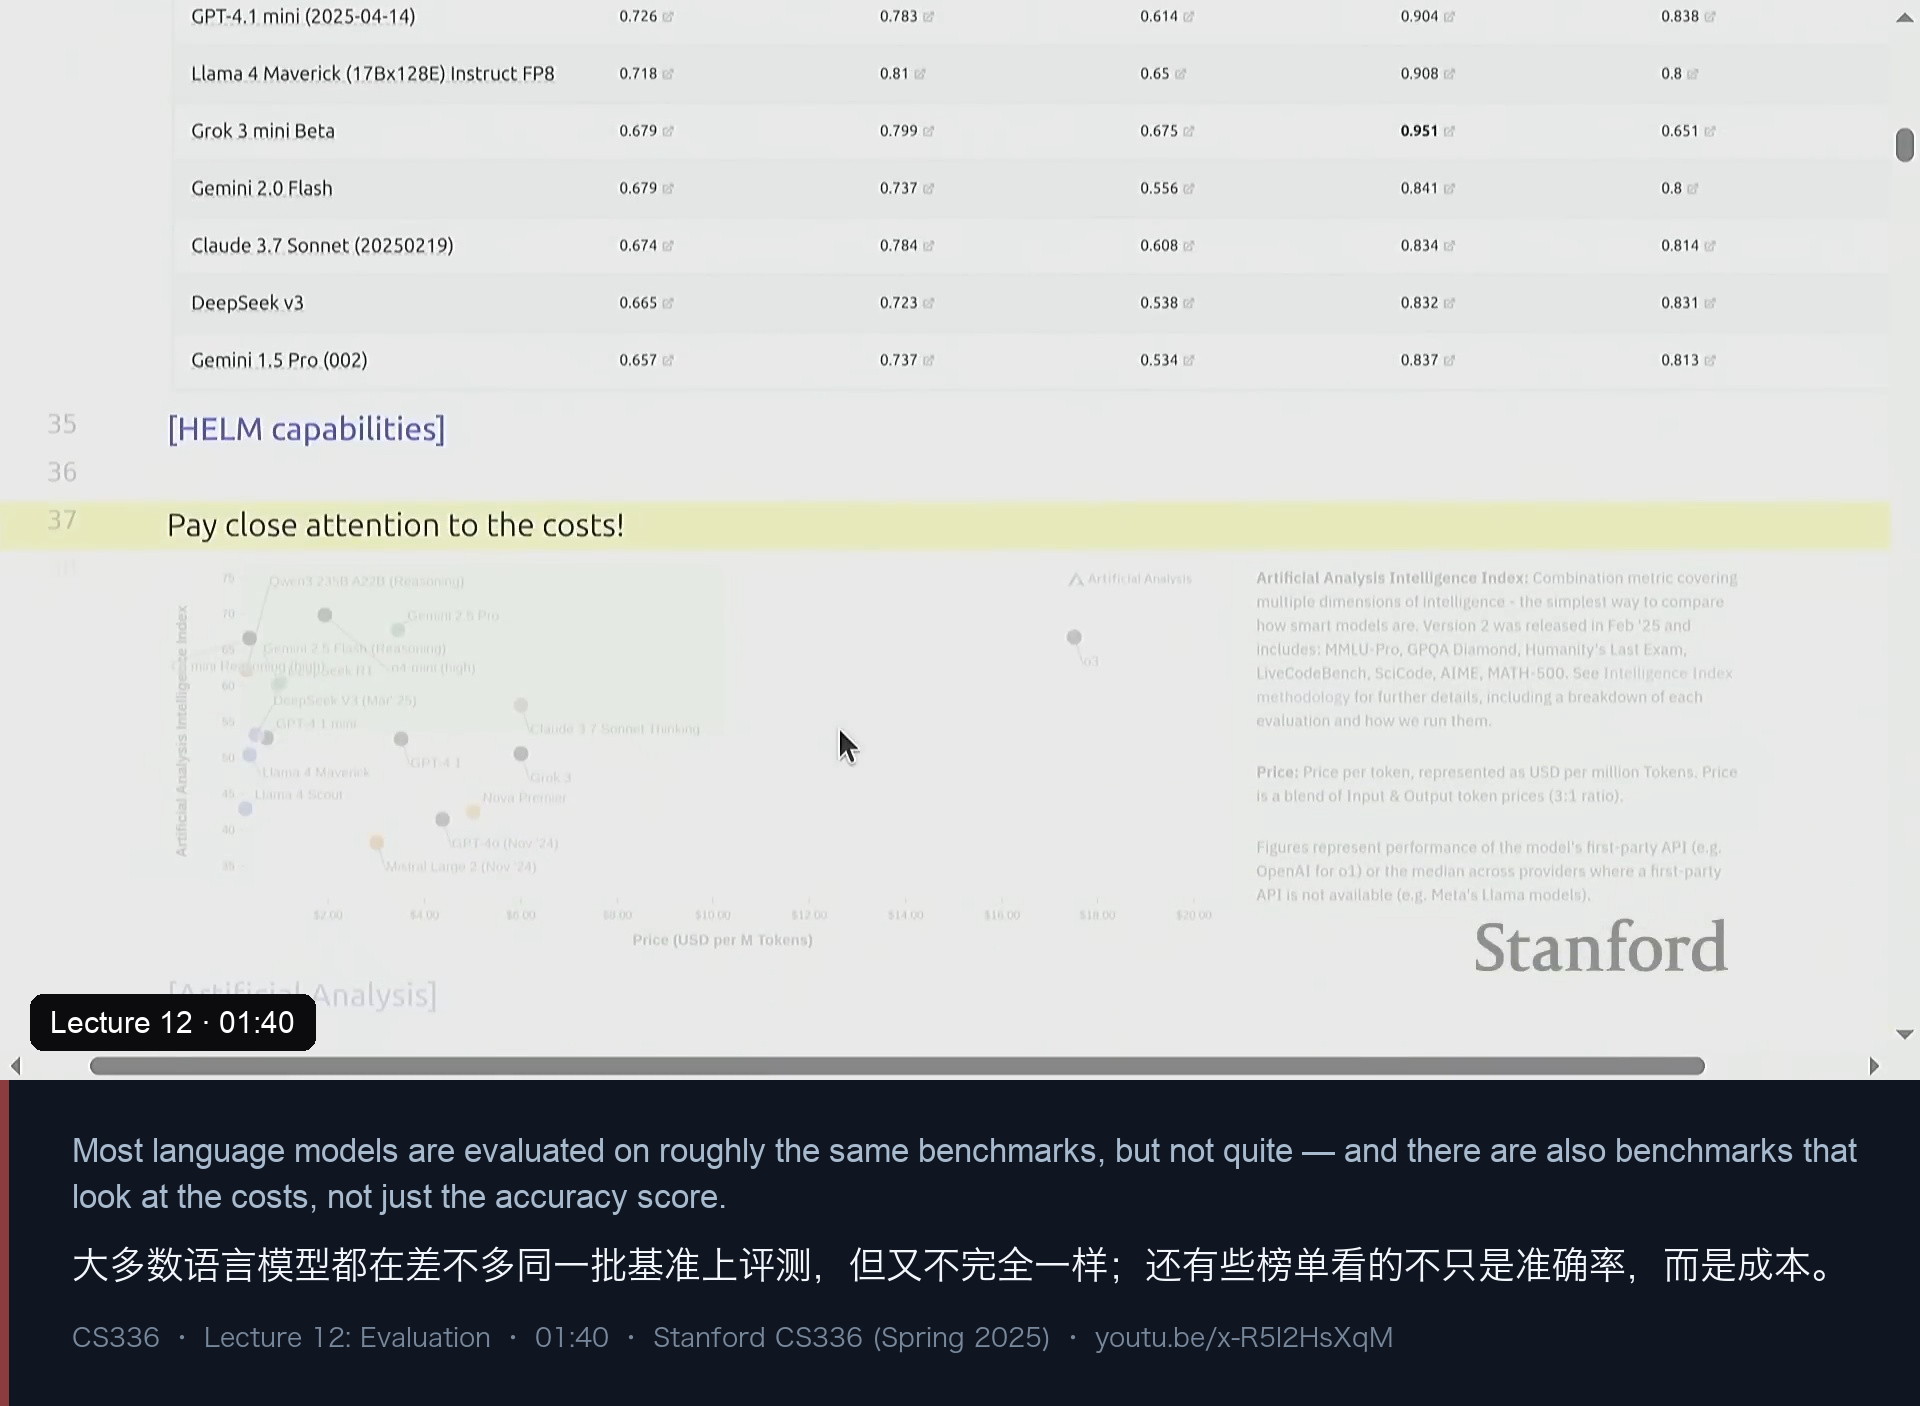
Task: Click link icon next to 0.783 in GPT-4.1 mini row
Action: click(x=929, y=17)
